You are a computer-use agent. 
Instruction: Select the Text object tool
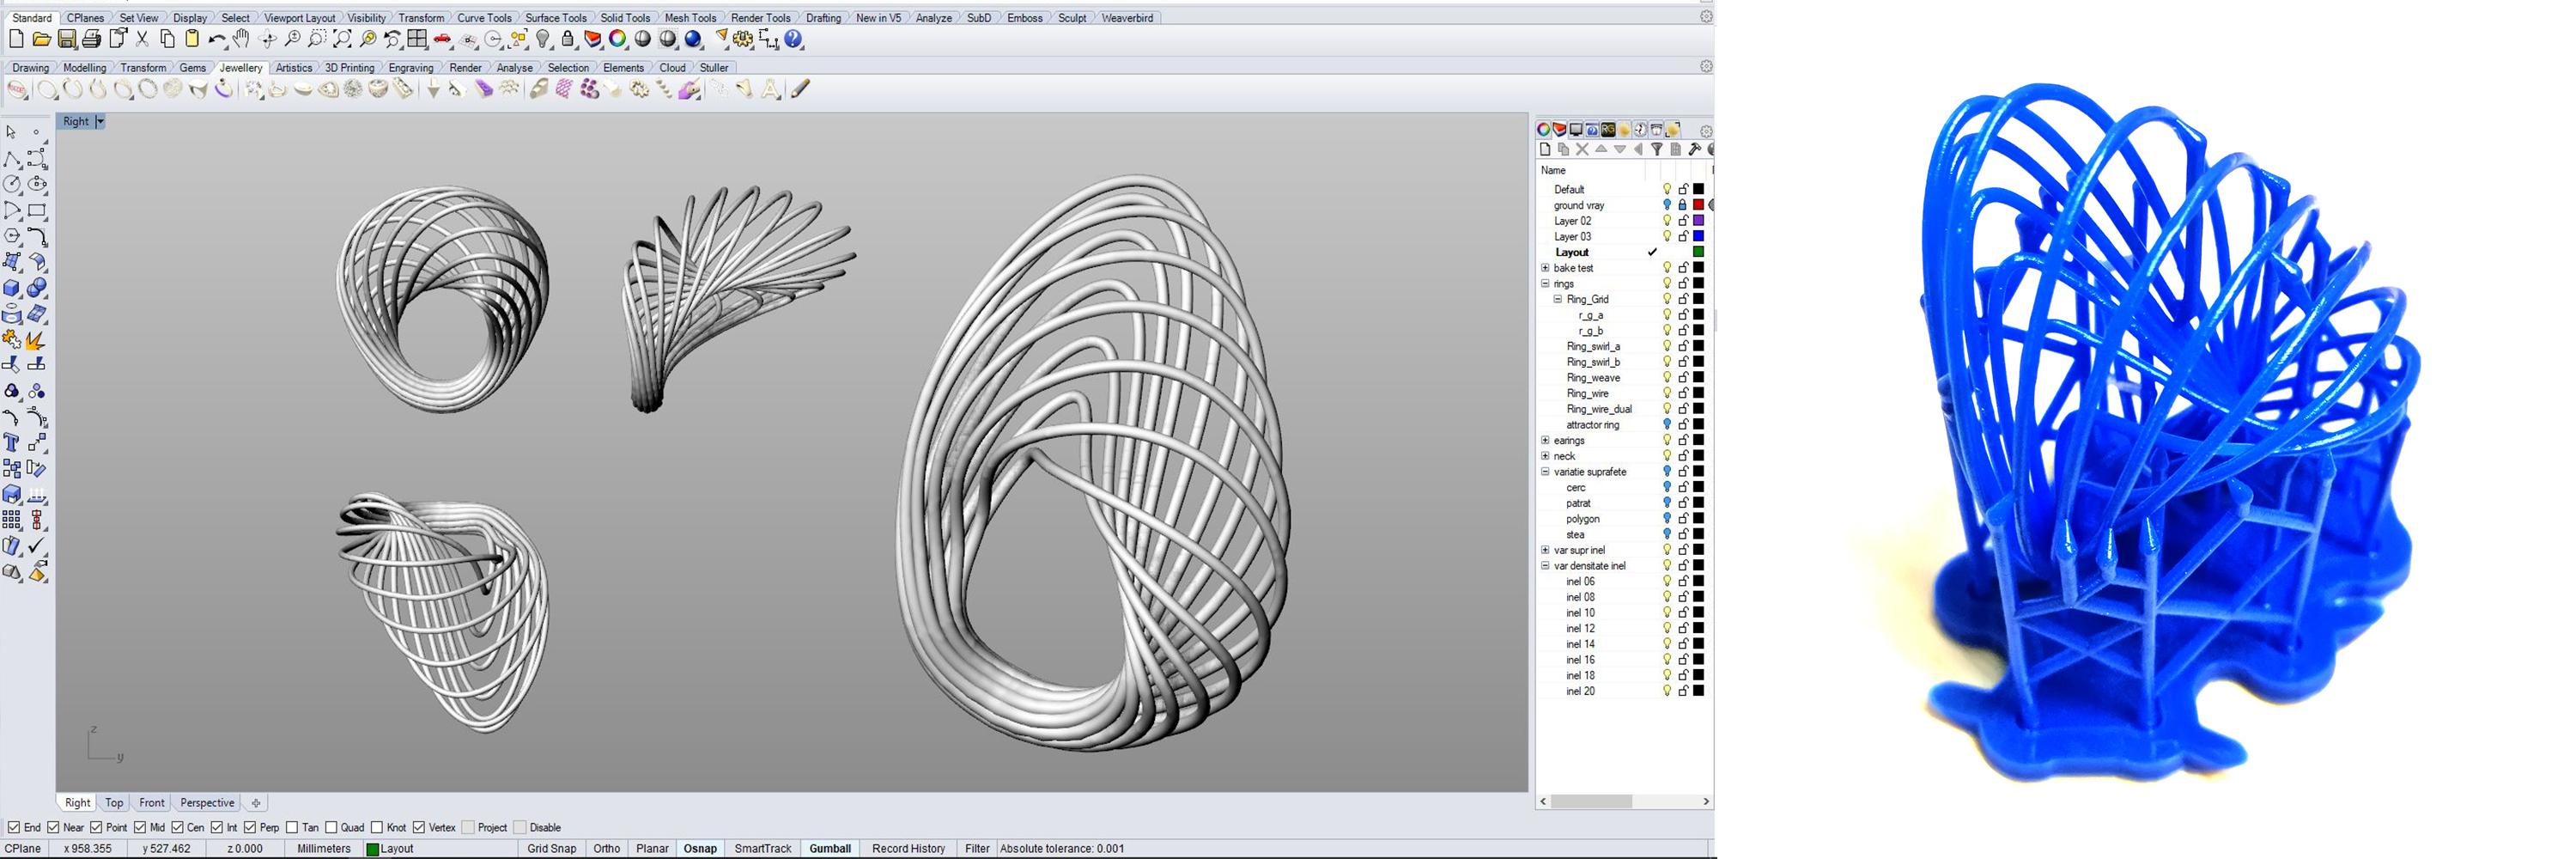pyautogui.click(x=12, y=443)
